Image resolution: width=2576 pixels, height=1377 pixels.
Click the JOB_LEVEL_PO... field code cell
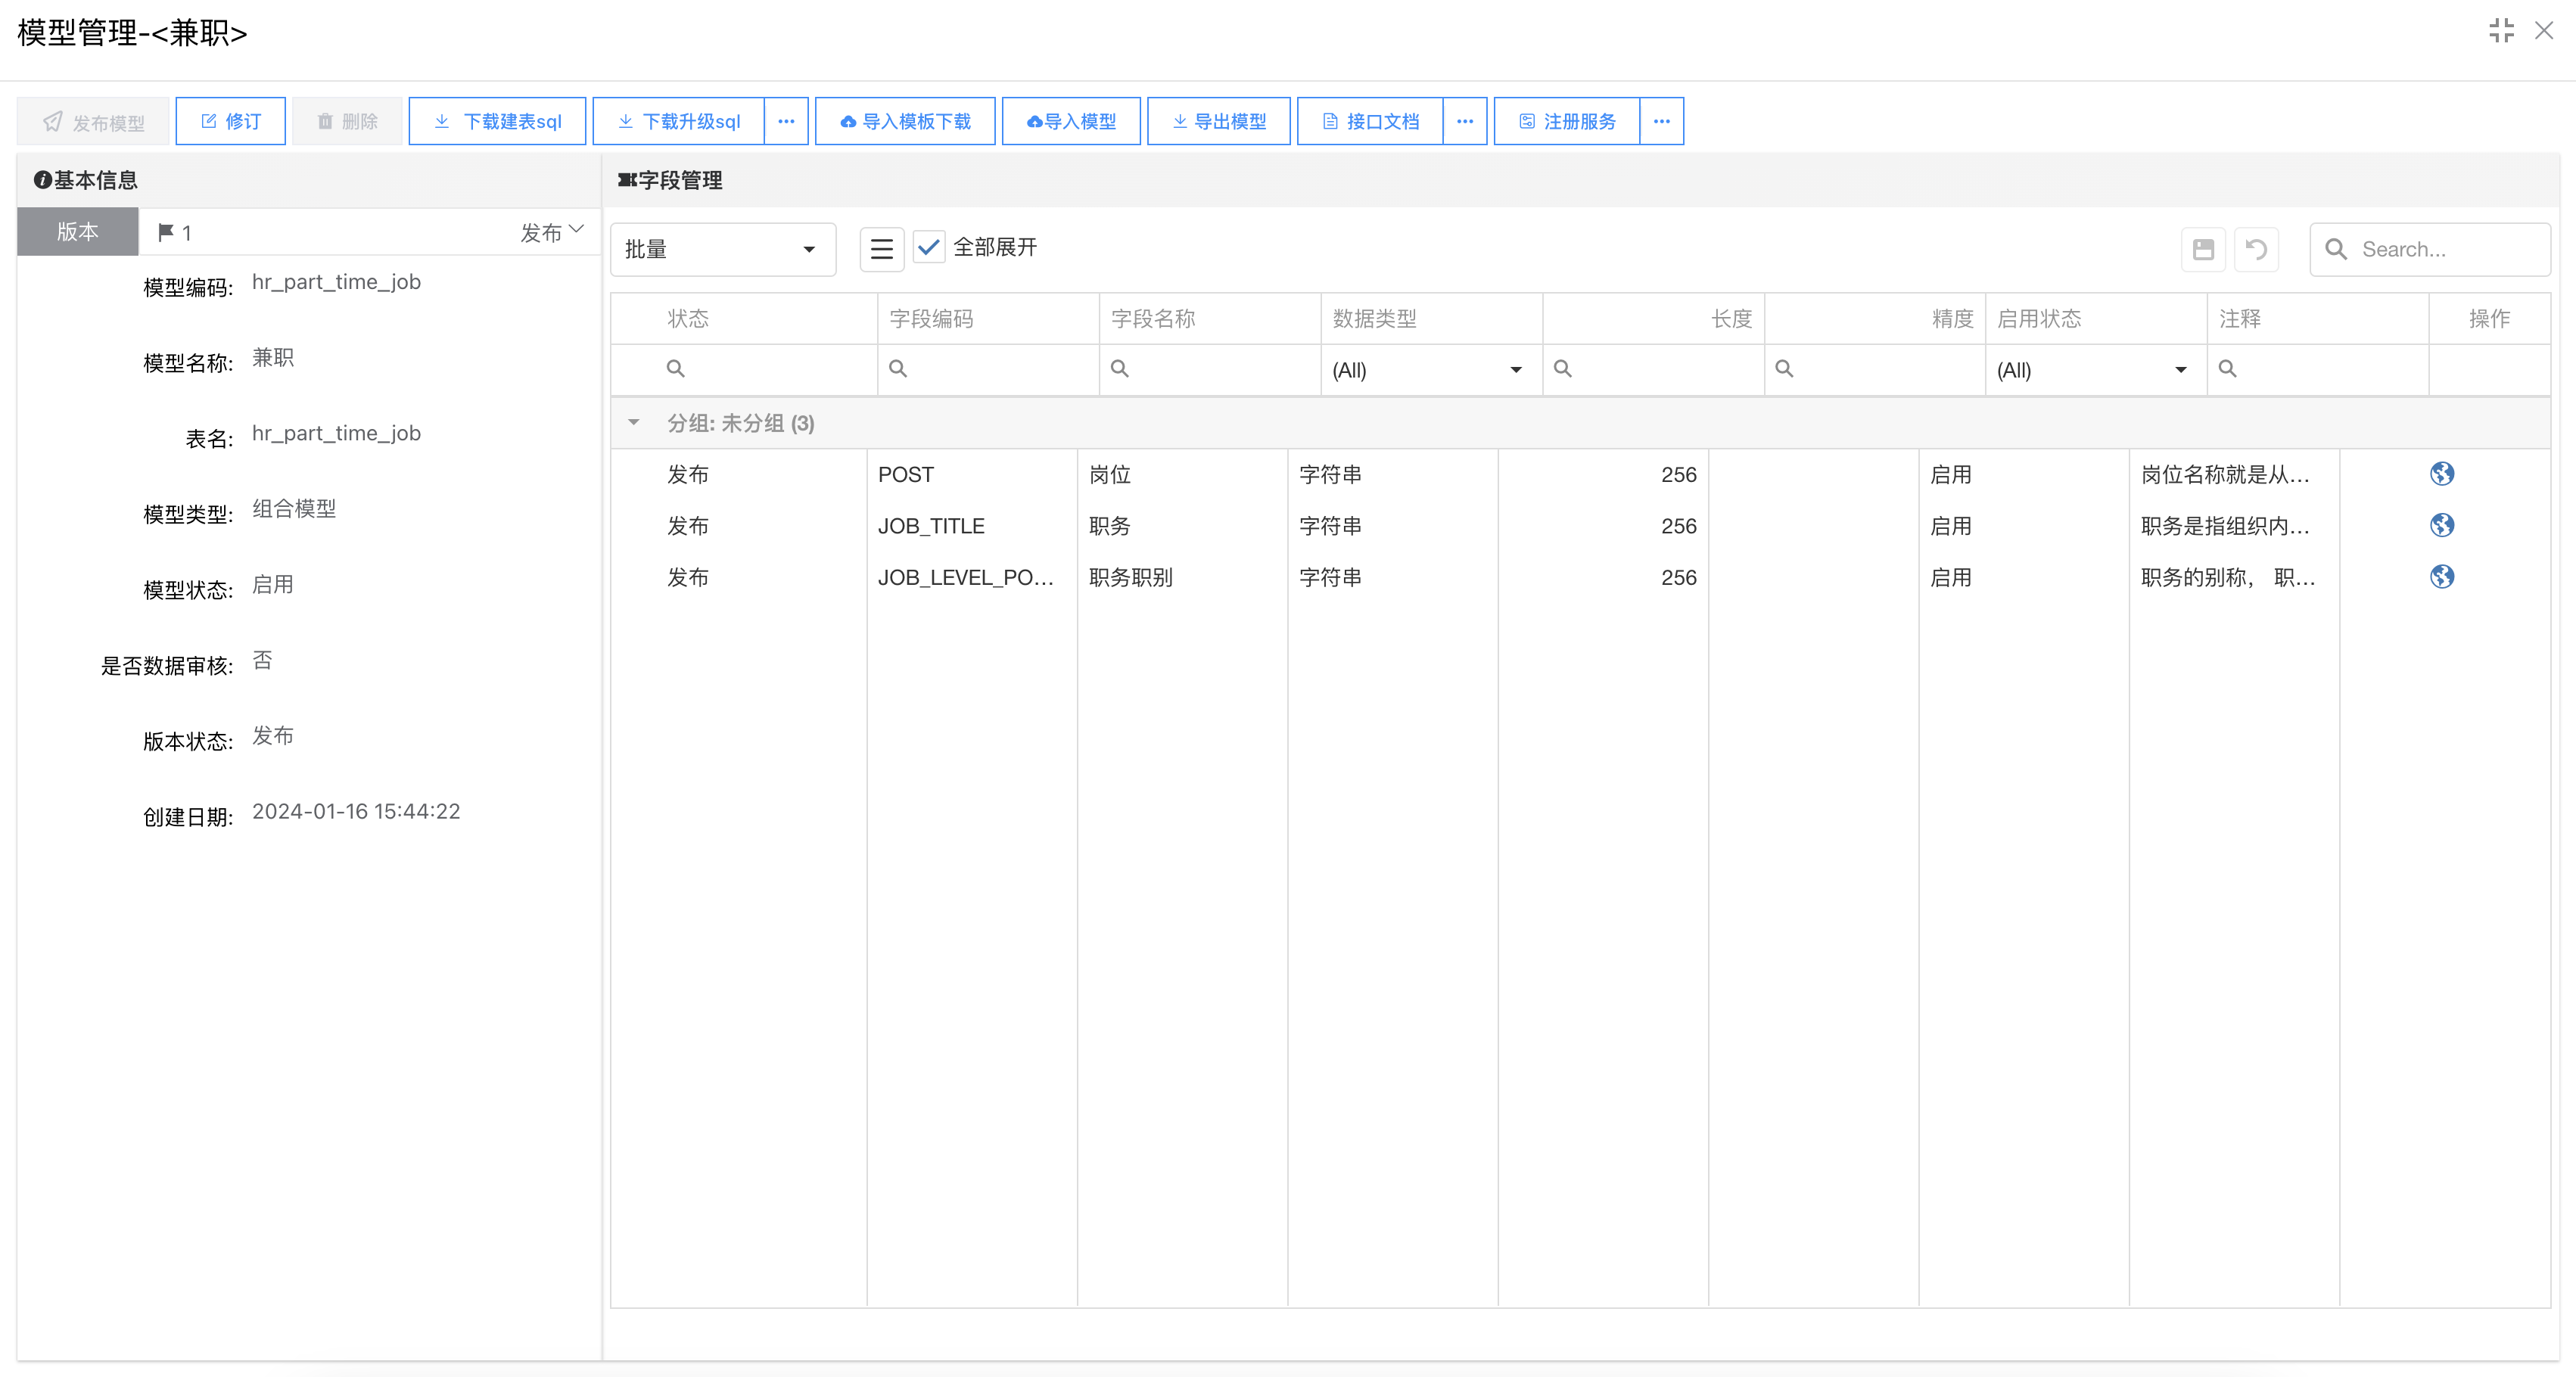coord(972,578)
